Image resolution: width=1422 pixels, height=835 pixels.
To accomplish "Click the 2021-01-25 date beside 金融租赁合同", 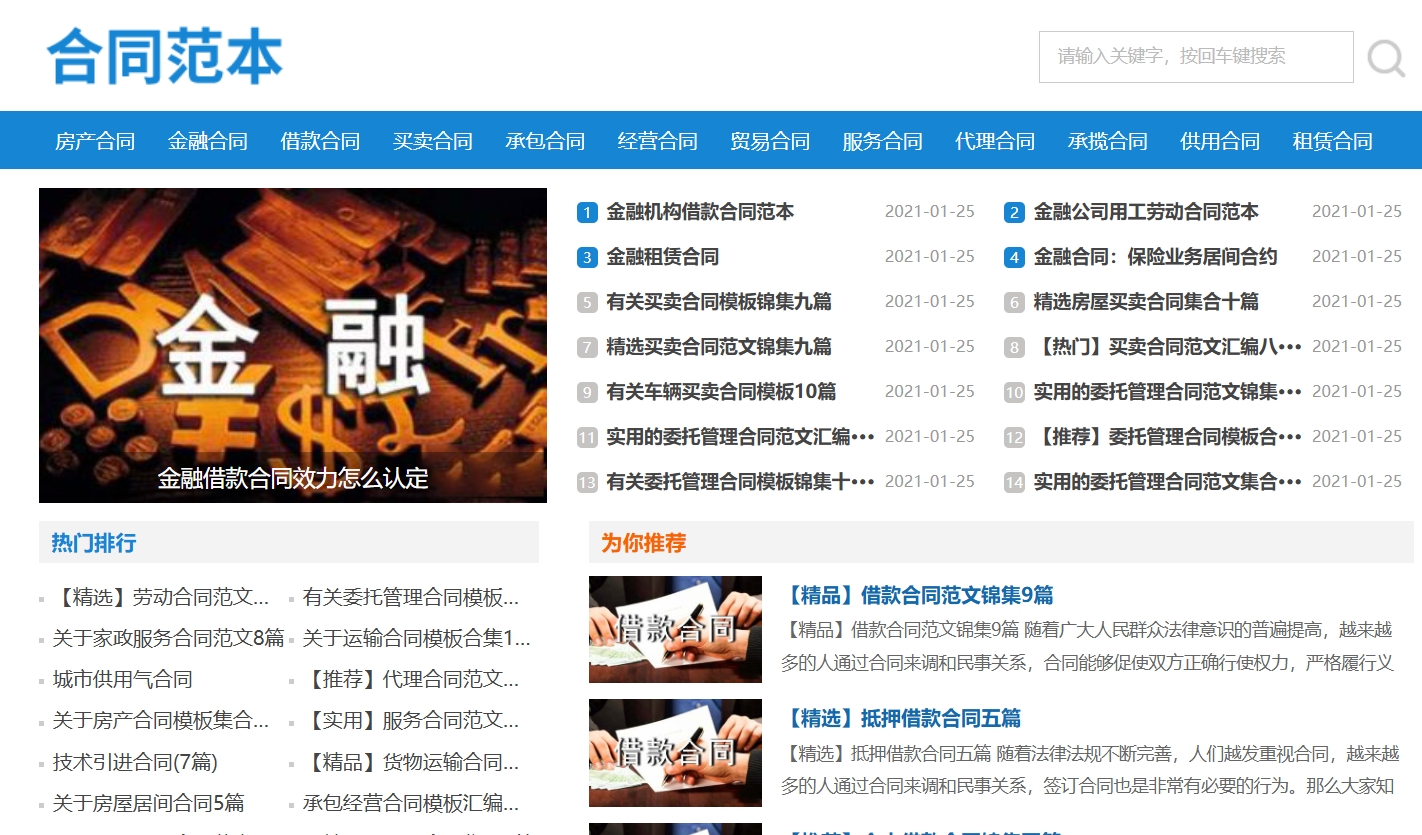I will (x=930, y=257).
